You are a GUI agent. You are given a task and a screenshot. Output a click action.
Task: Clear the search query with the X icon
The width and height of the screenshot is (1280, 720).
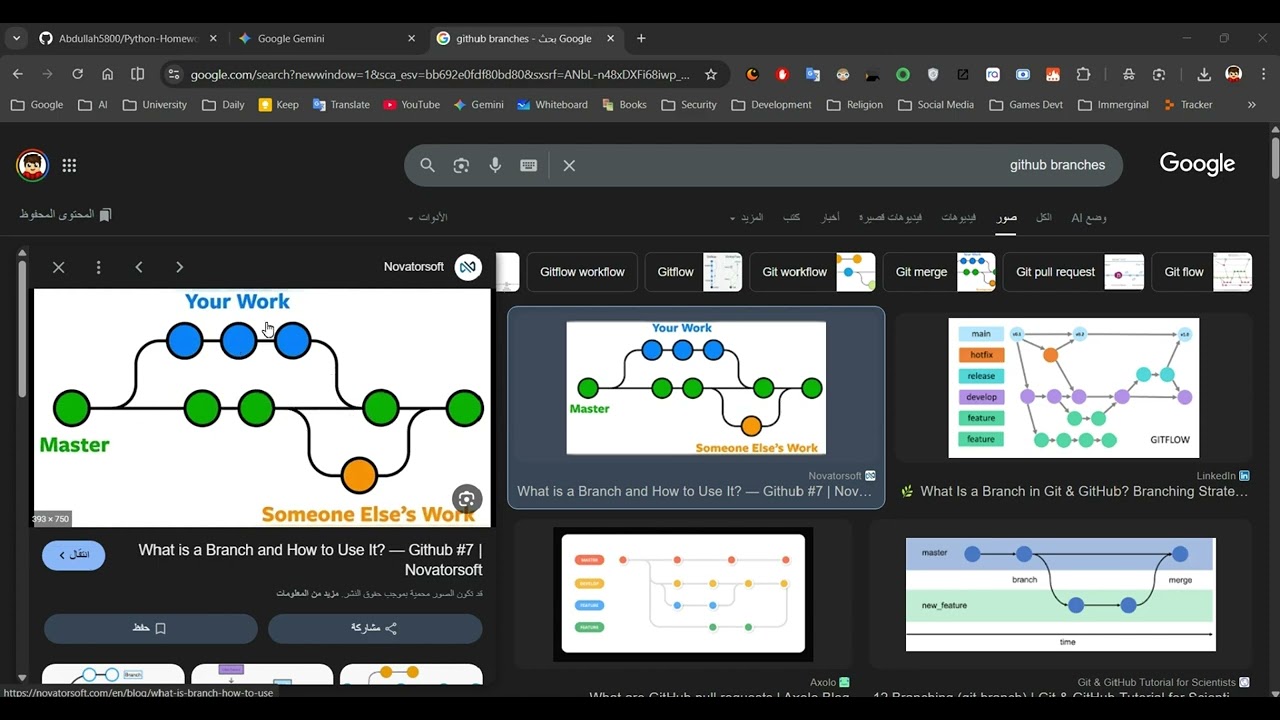(x=569, y=165)
